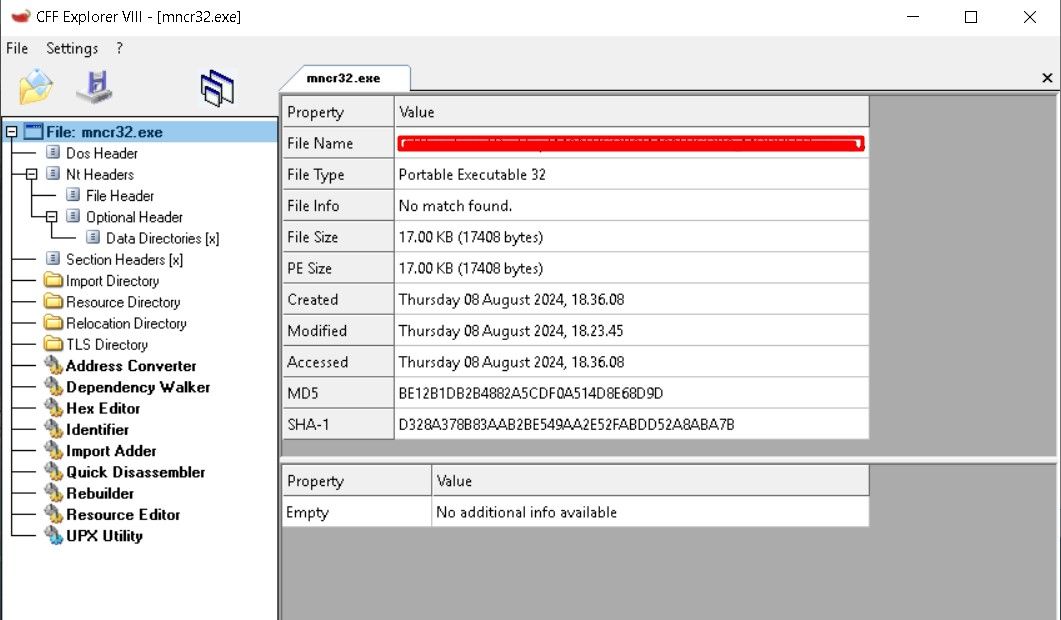Open the Resource Editor tool
Viewport: 1061px width, 620px height.
click(123, 515)
